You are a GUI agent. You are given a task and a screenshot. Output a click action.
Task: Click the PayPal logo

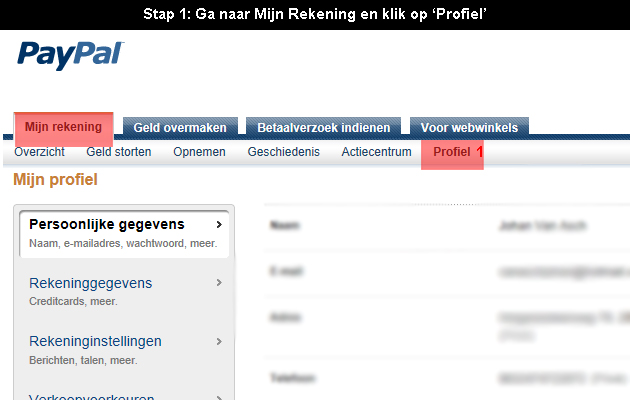pos(70,55)
